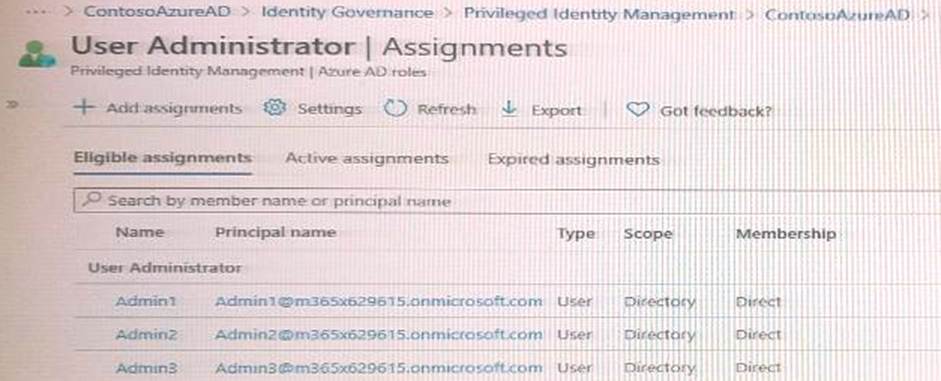
Task: Select the Eligible assignments tab
Action: (162, 158)
